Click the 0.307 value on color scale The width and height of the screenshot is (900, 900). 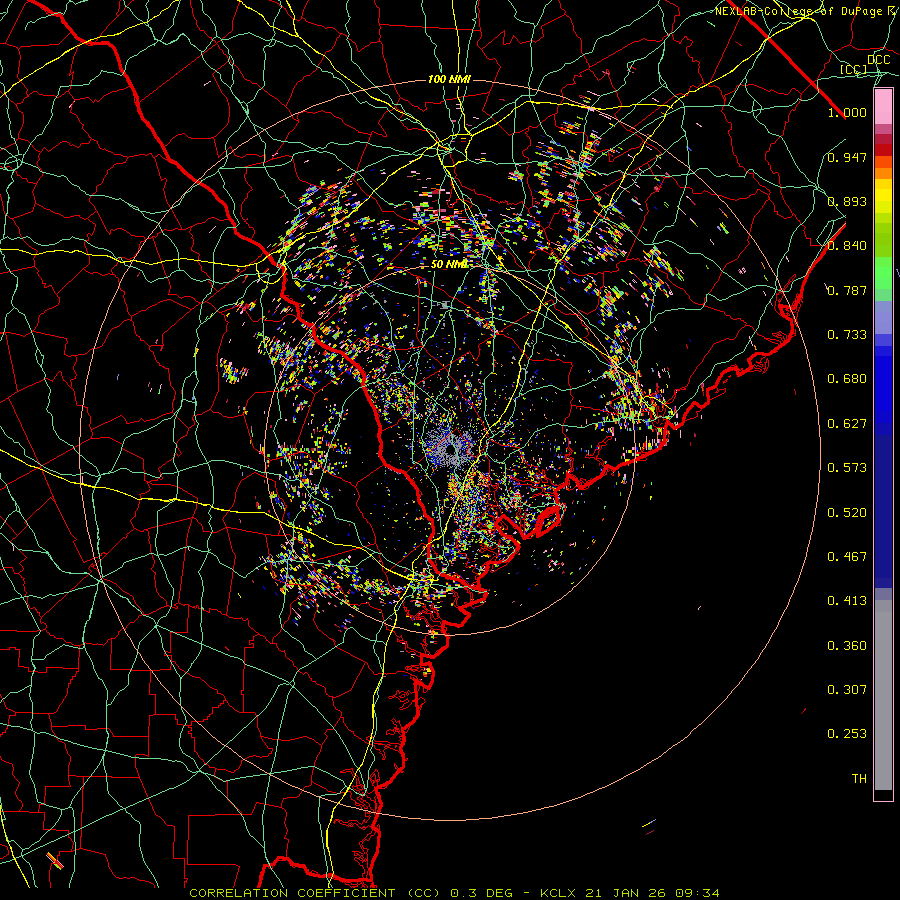pos(847,690)
